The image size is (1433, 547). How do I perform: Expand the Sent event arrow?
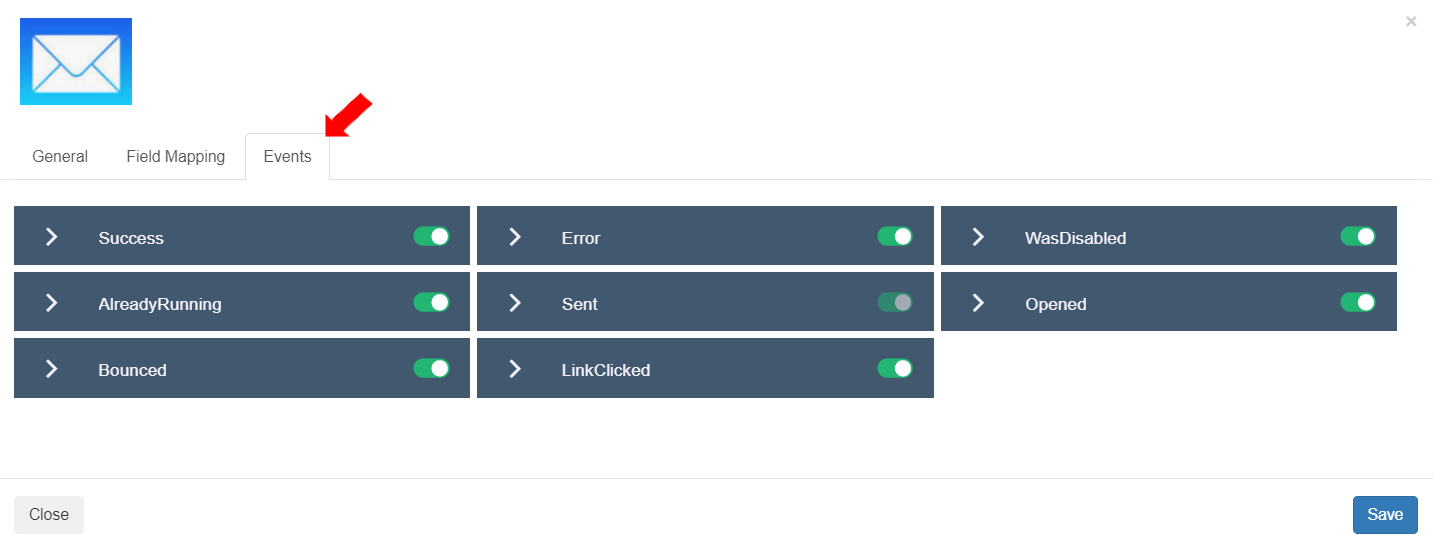point(515,303)
